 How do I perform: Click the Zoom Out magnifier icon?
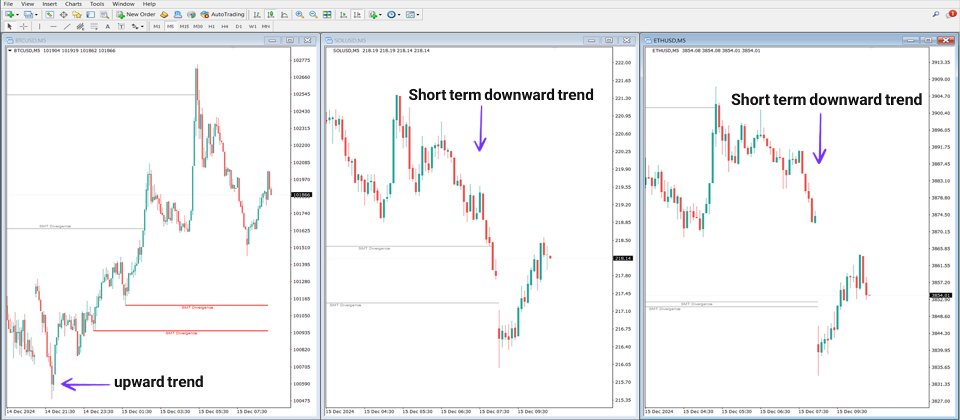point(313,14)
